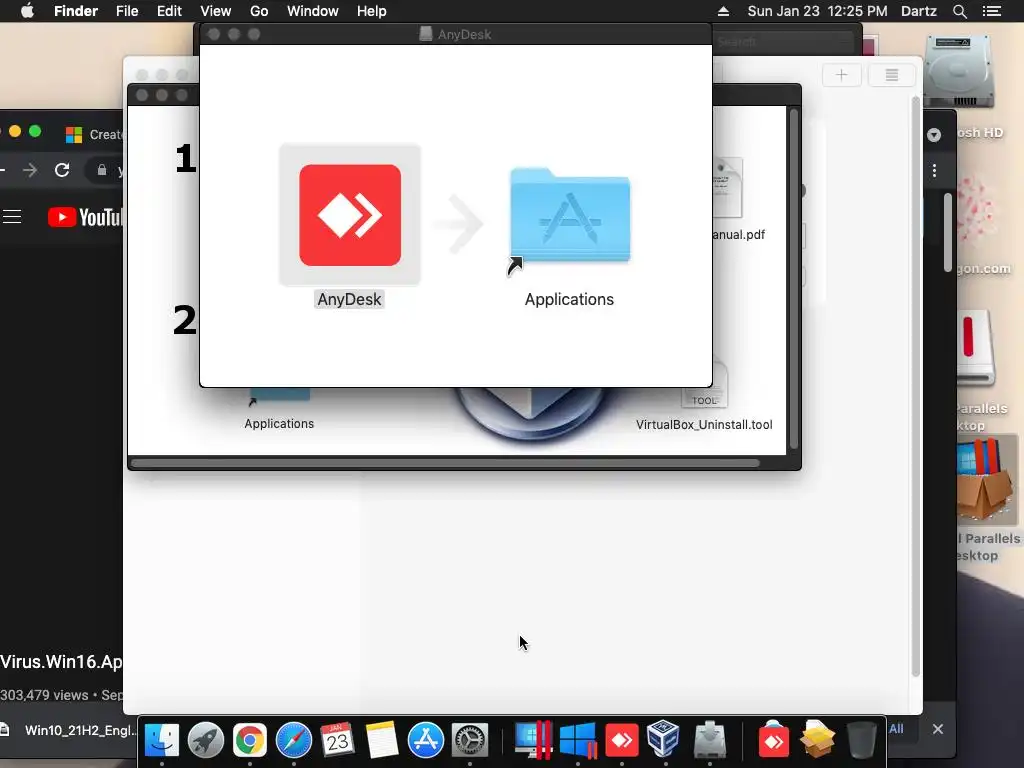
Task: Open Calendar from the Dock
Action: click(x=338, y=740)
